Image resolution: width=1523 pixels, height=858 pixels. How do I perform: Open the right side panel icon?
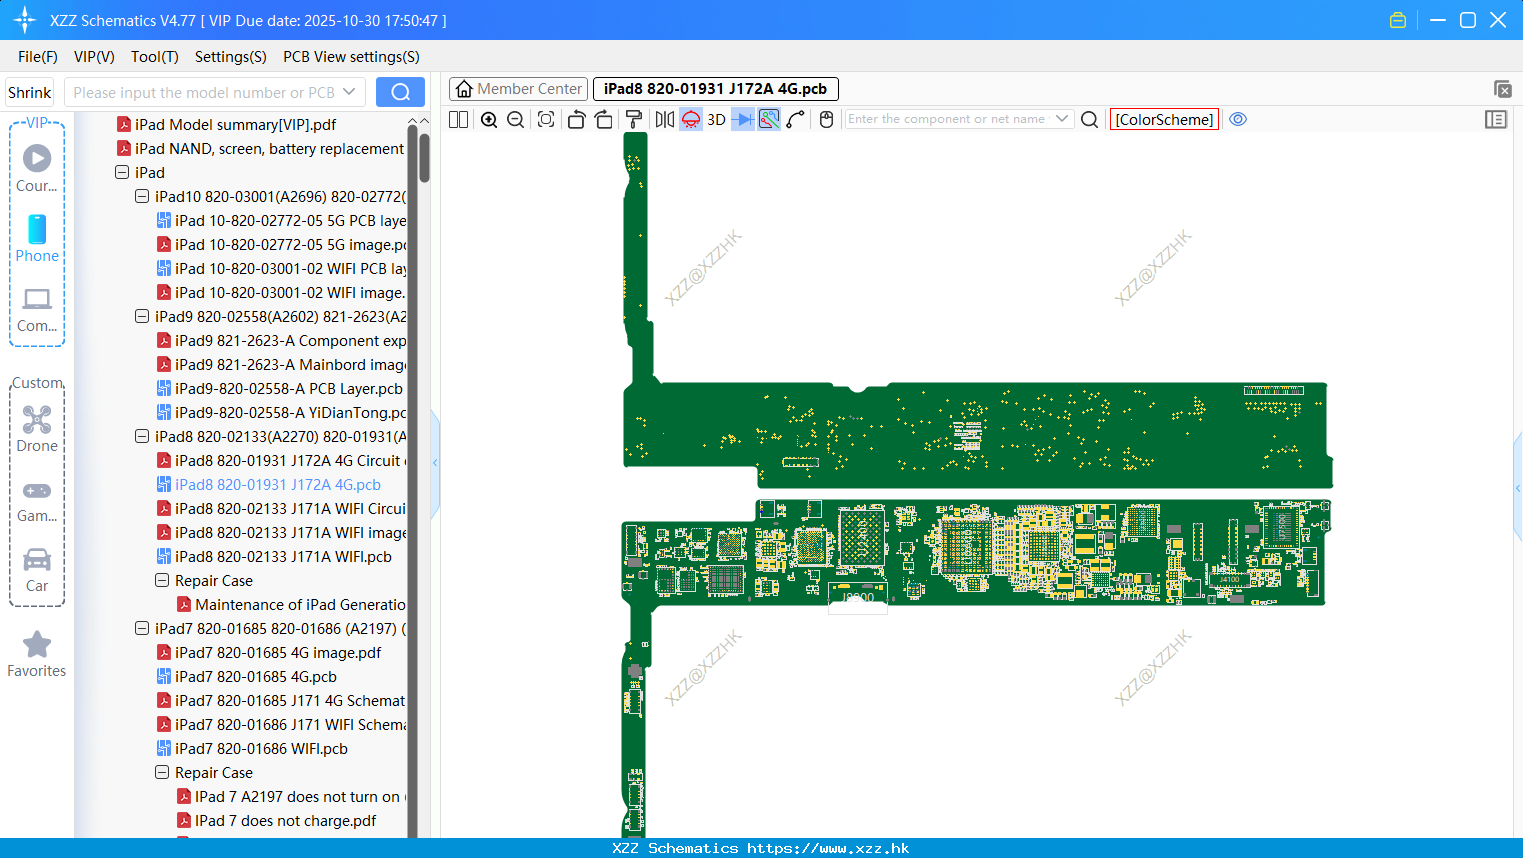click(1496, 119)
